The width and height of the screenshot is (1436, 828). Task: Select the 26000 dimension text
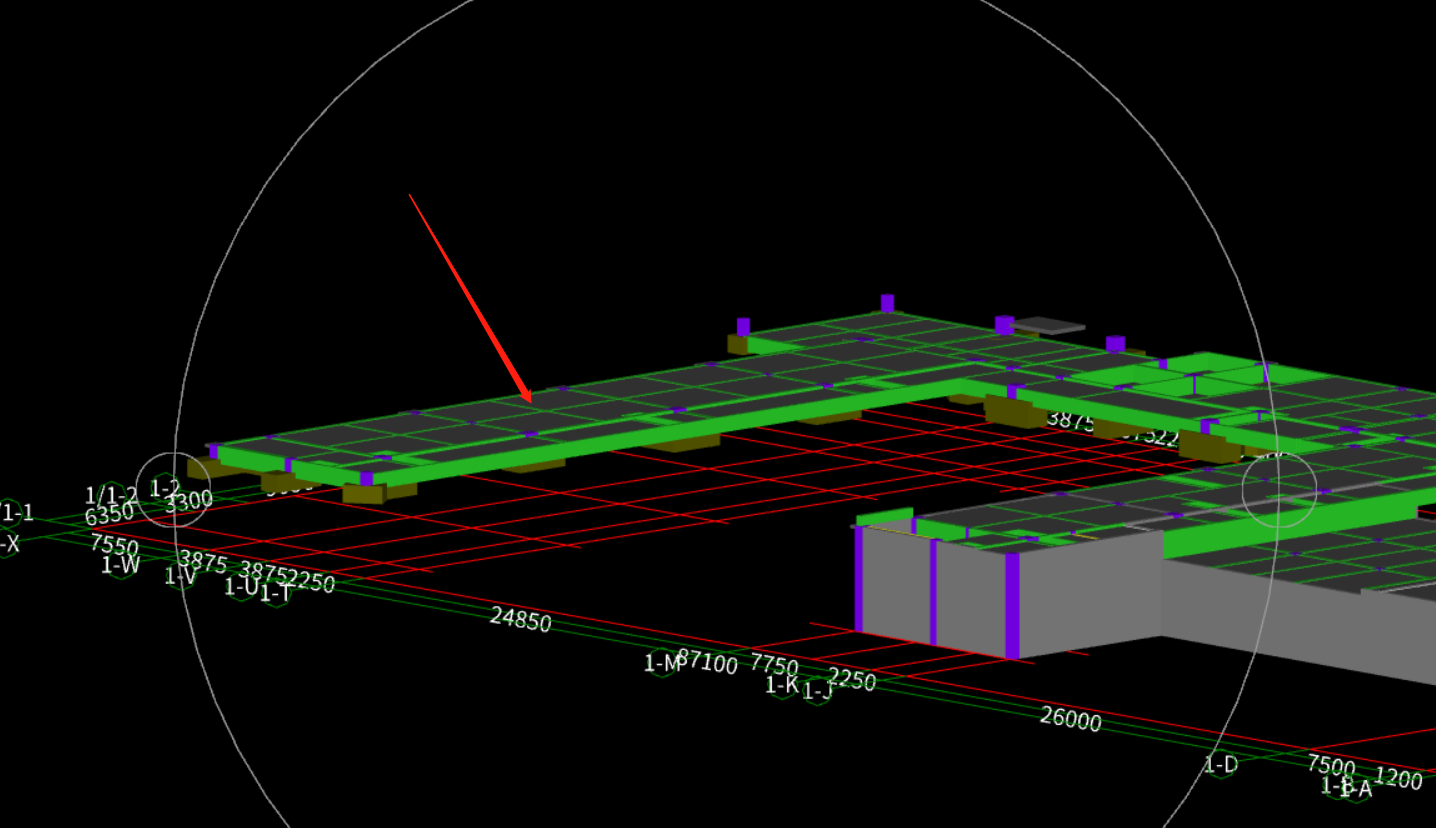click(x=1070, y=719)
